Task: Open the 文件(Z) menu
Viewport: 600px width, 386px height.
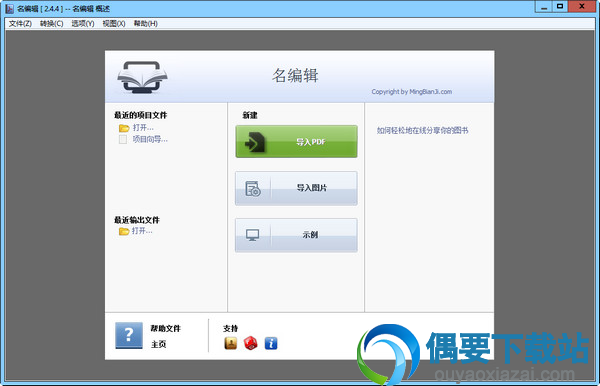Action: point(20,24)
